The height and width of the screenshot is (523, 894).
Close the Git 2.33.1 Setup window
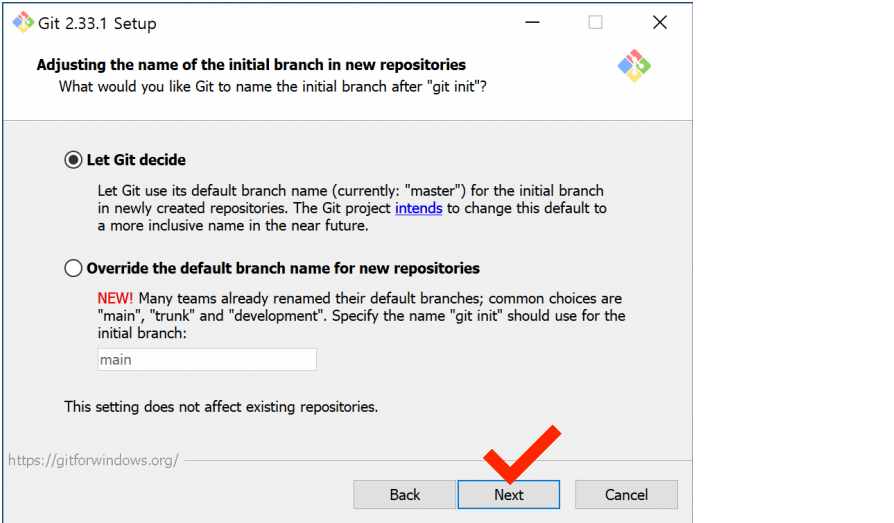(x=660, y=23)
